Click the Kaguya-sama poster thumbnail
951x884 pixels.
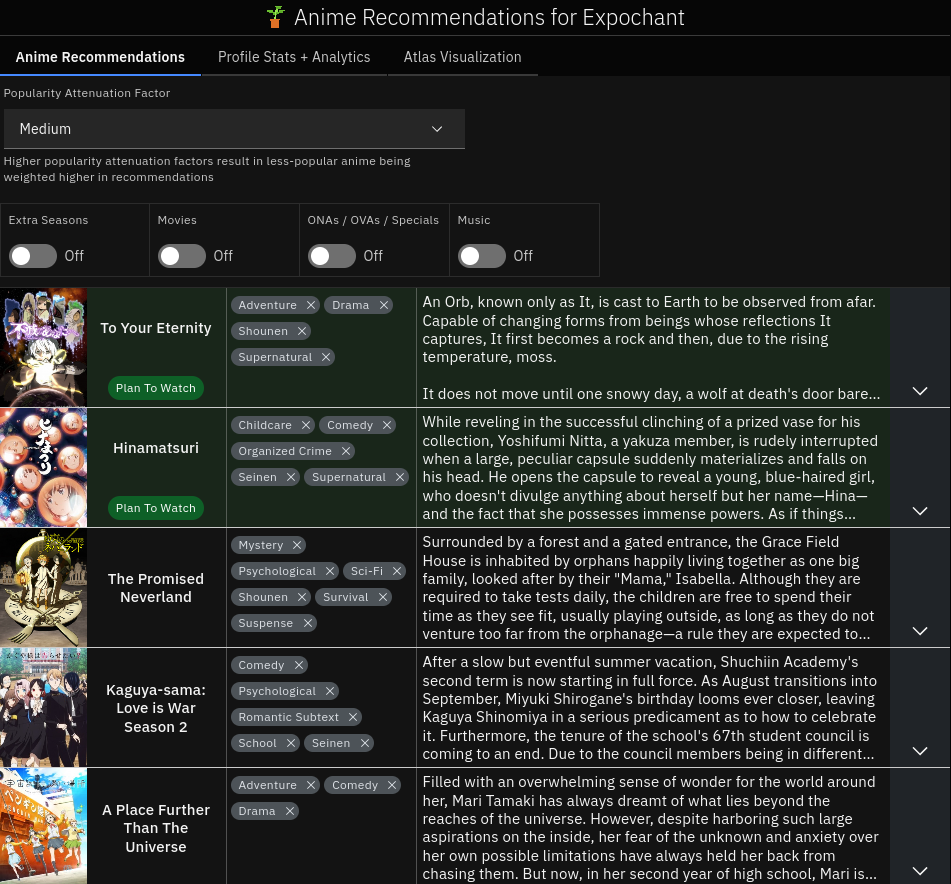coord(43,708)
